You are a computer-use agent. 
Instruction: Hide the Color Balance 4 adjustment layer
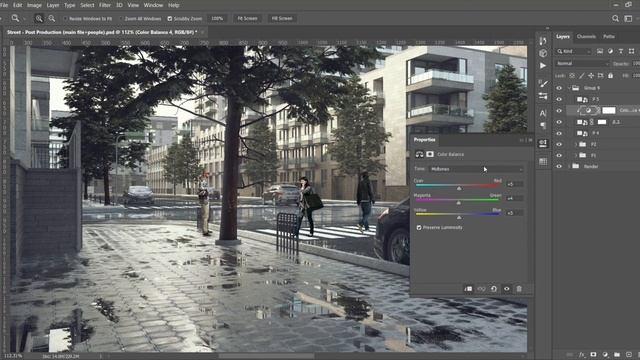(559, 111)
